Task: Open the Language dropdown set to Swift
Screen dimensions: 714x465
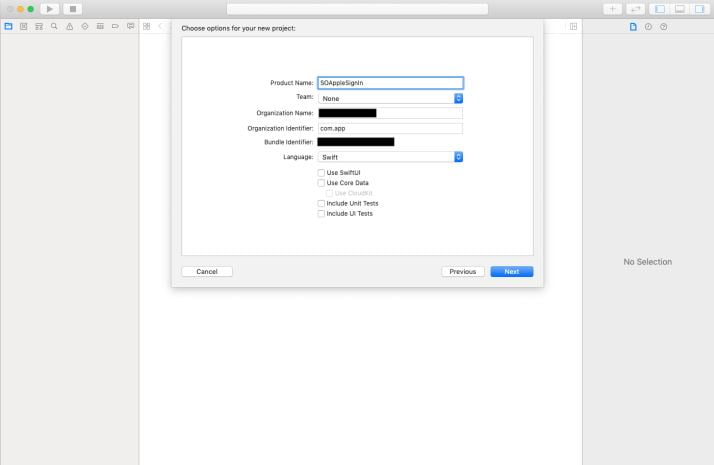Action: coord(390,157)
